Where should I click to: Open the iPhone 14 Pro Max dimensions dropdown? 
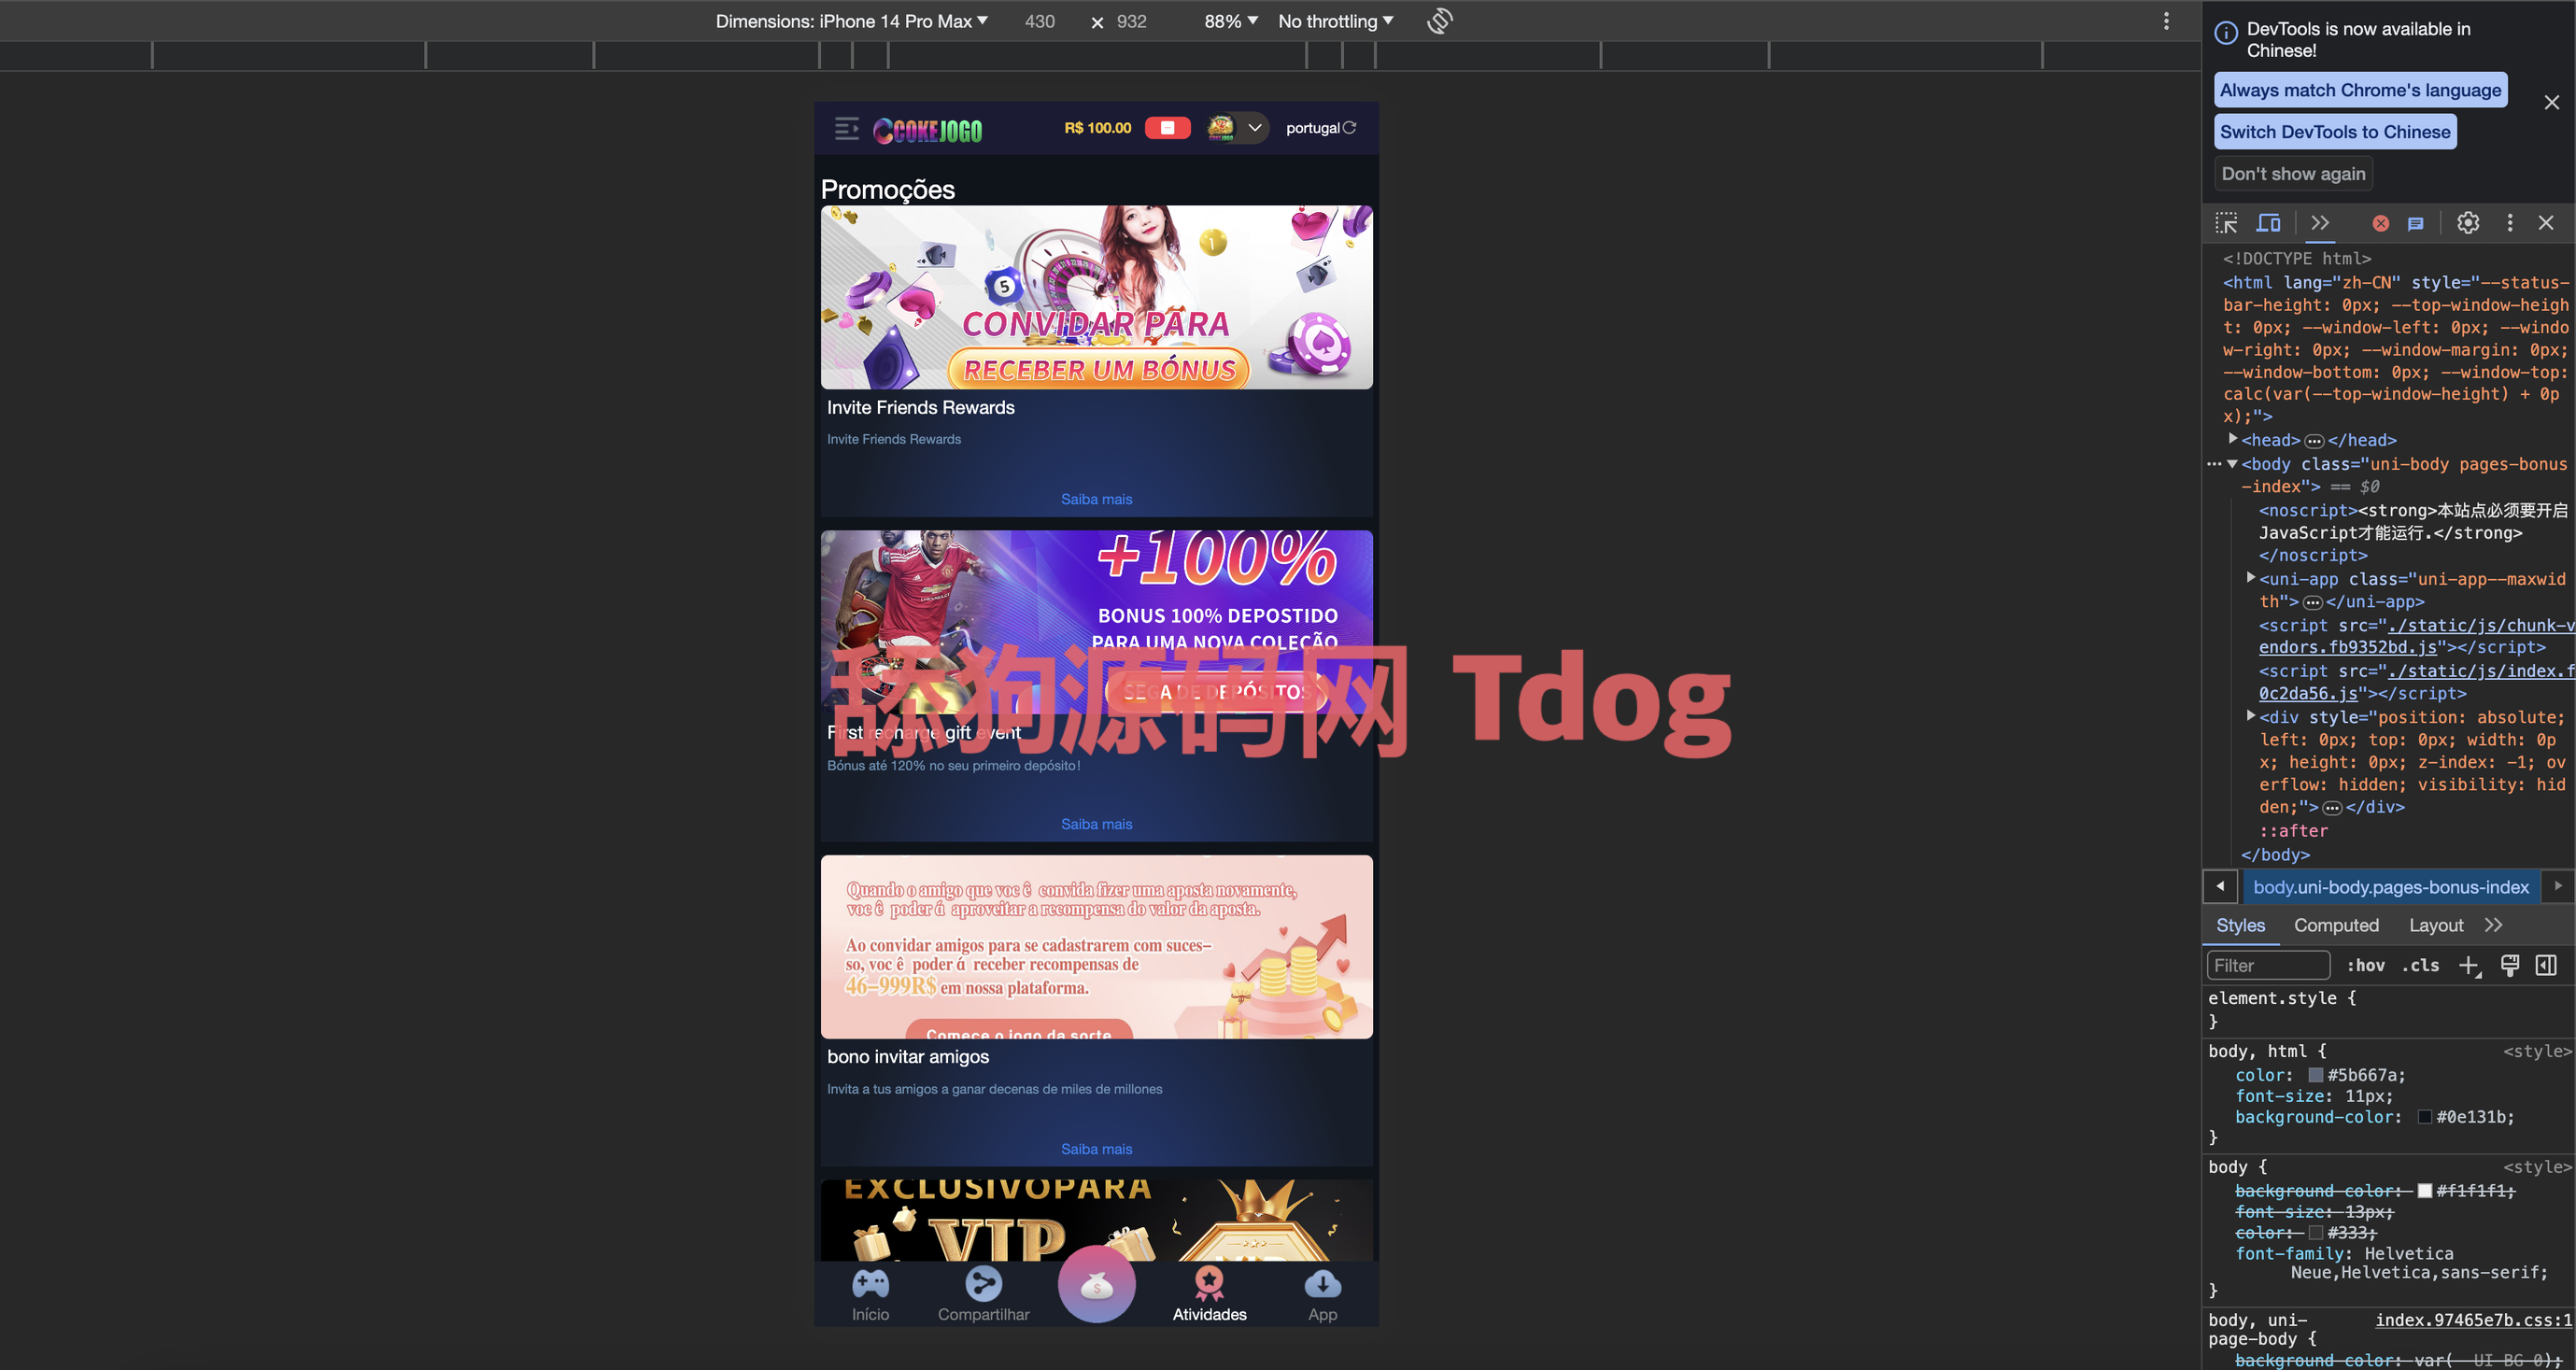851,21
